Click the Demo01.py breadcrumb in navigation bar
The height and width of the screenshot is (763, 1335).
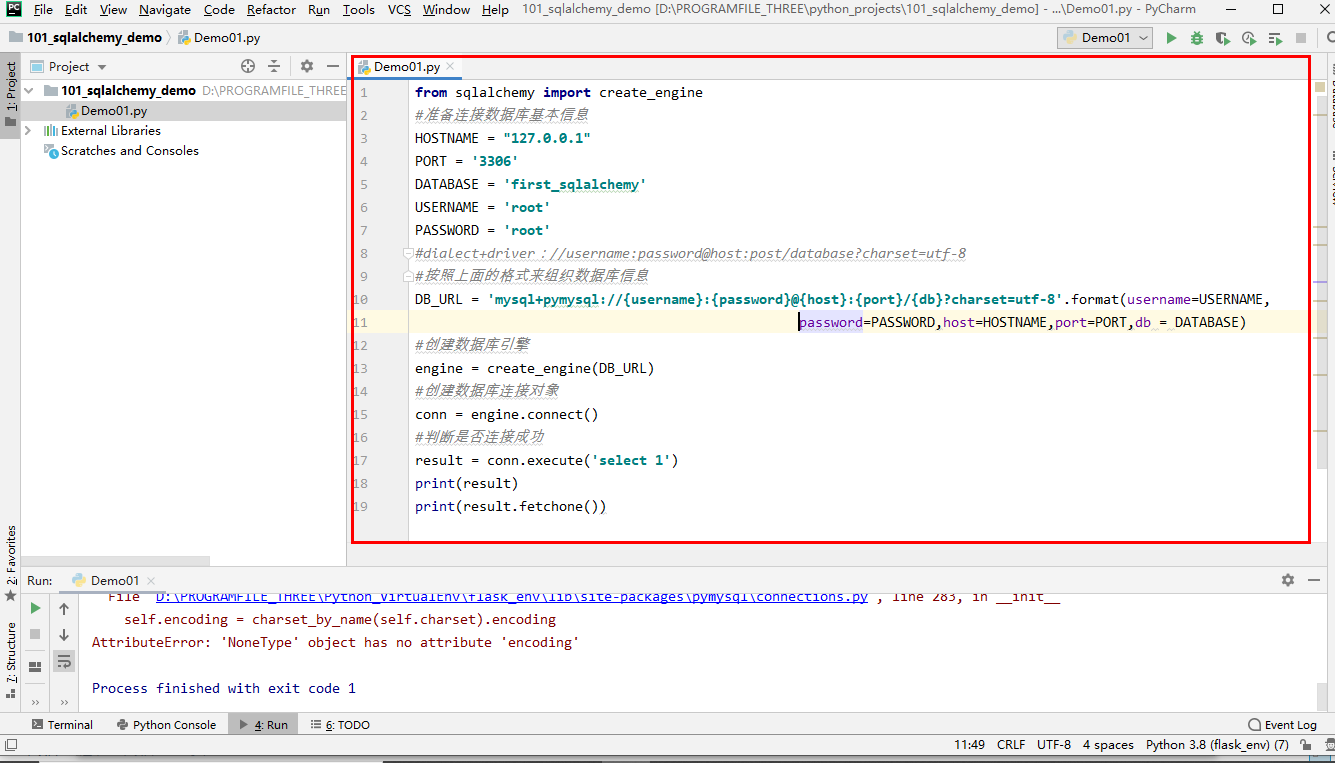[219, 38]
